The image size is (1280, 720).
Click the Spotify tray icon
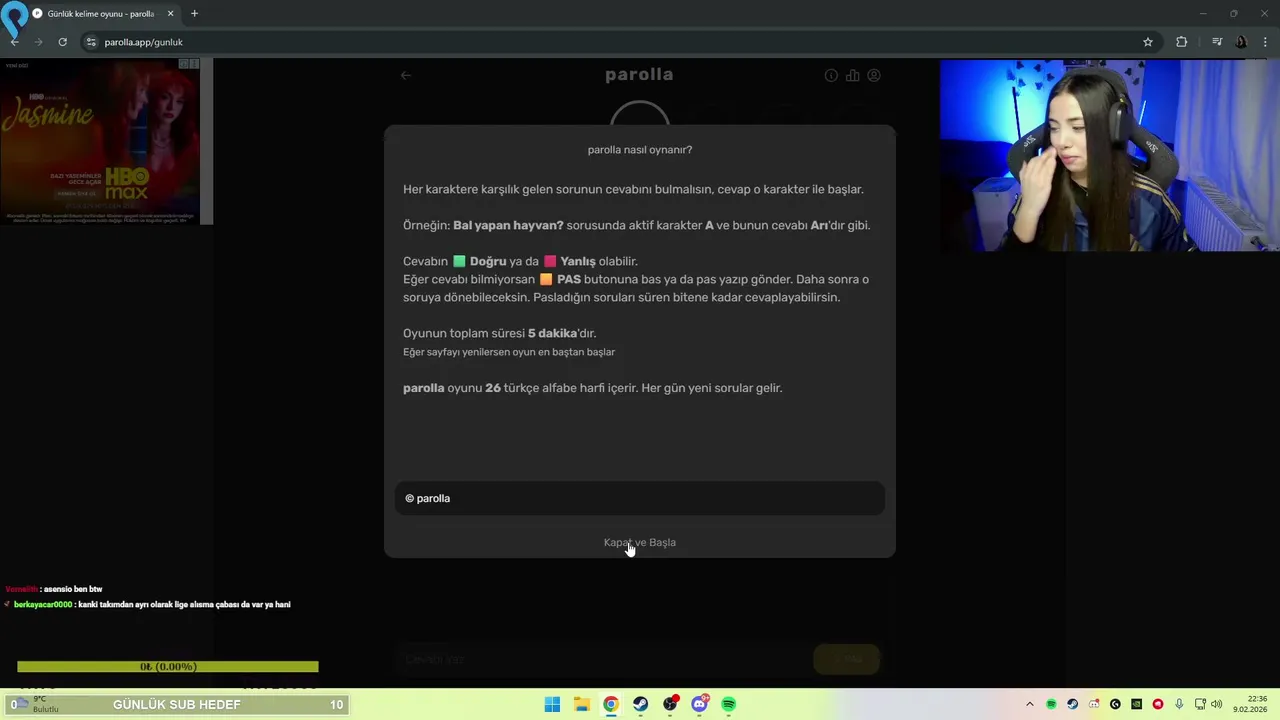[x=1051, y=705]
